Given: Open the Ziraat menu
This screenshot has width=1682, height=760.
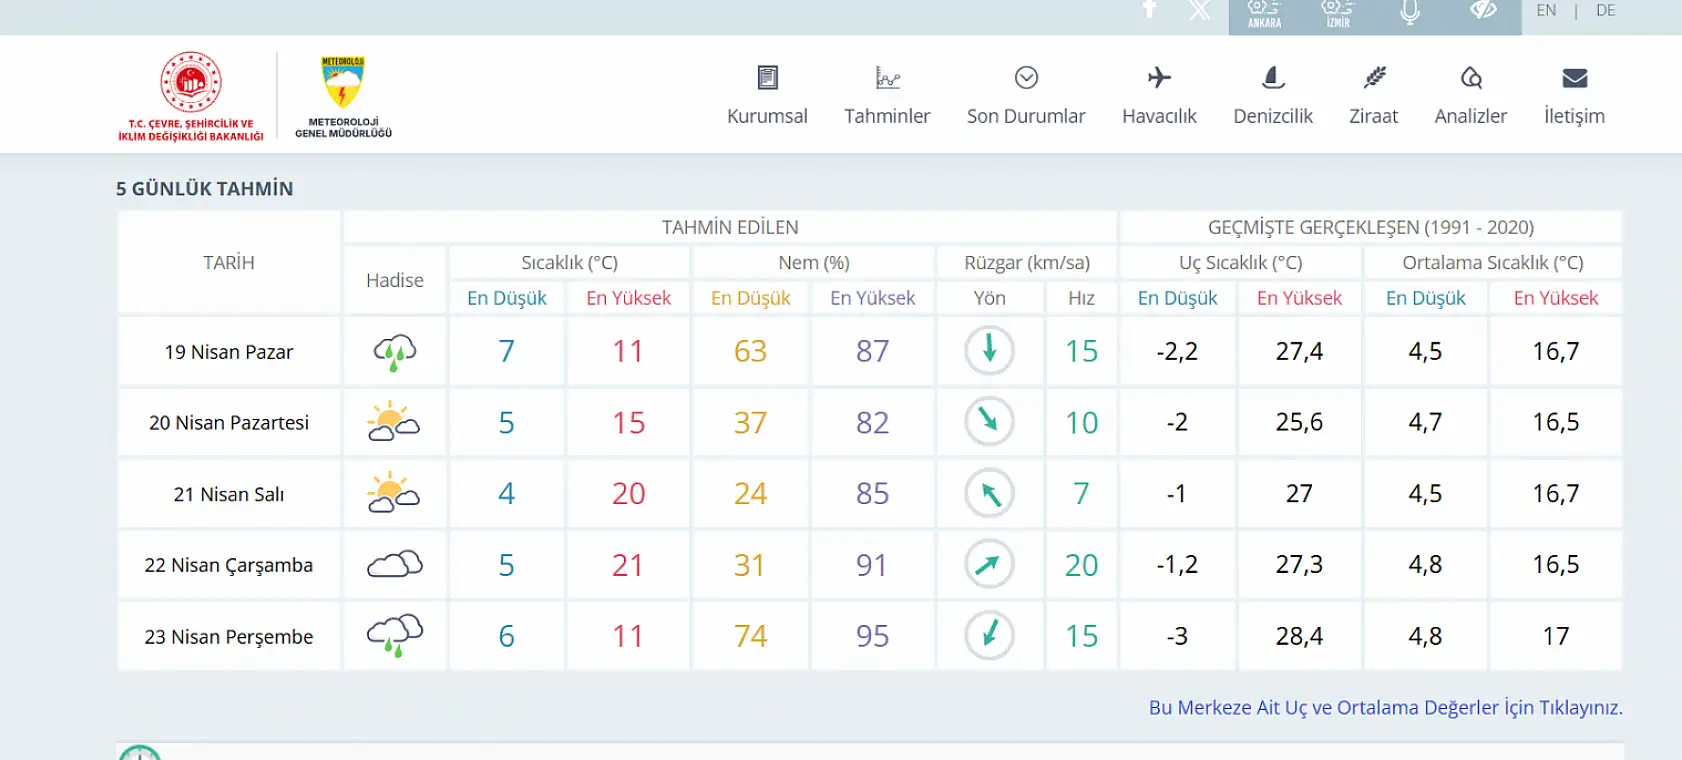Looking at the screenshot, I should tap(1374, 96).
